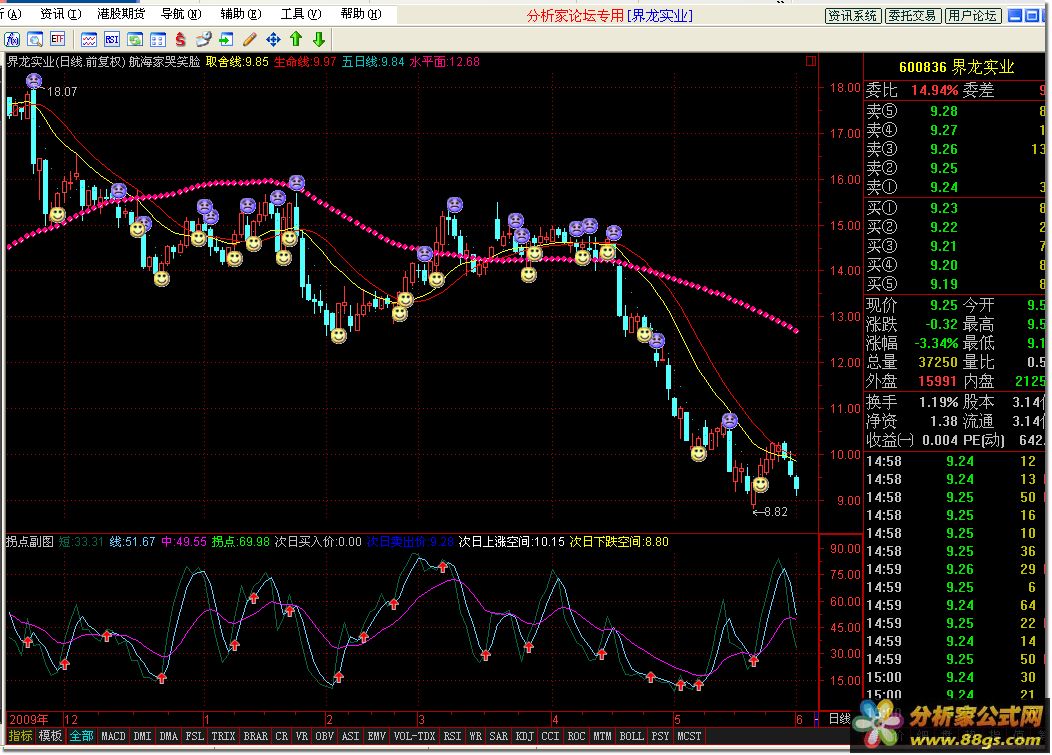
Task: Select the BOLL indicator tab
Action: (631, 736)
